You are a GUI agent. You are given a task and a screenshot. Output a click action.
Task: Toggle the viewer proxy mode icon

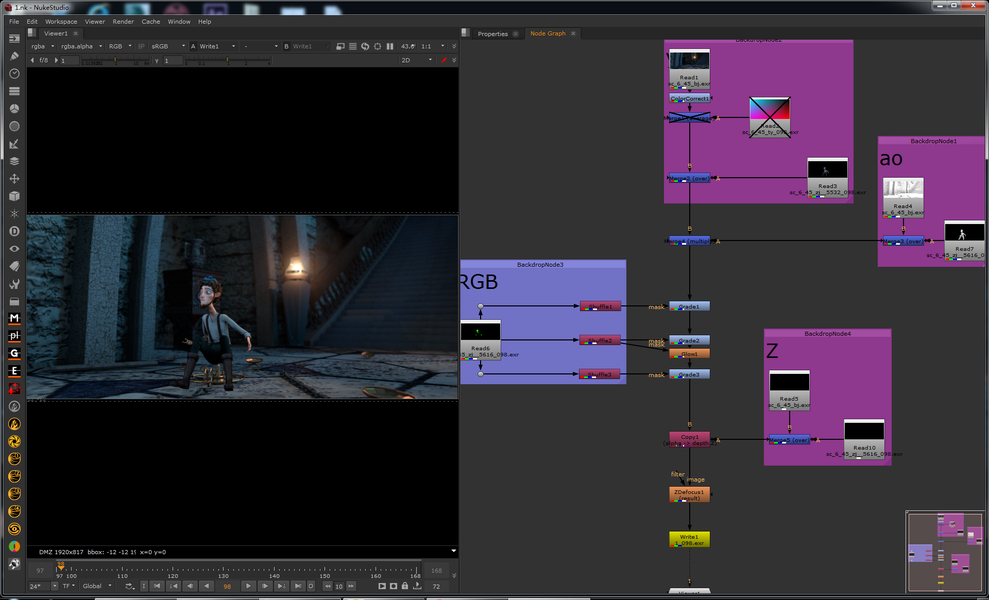(x=341, y=46)
